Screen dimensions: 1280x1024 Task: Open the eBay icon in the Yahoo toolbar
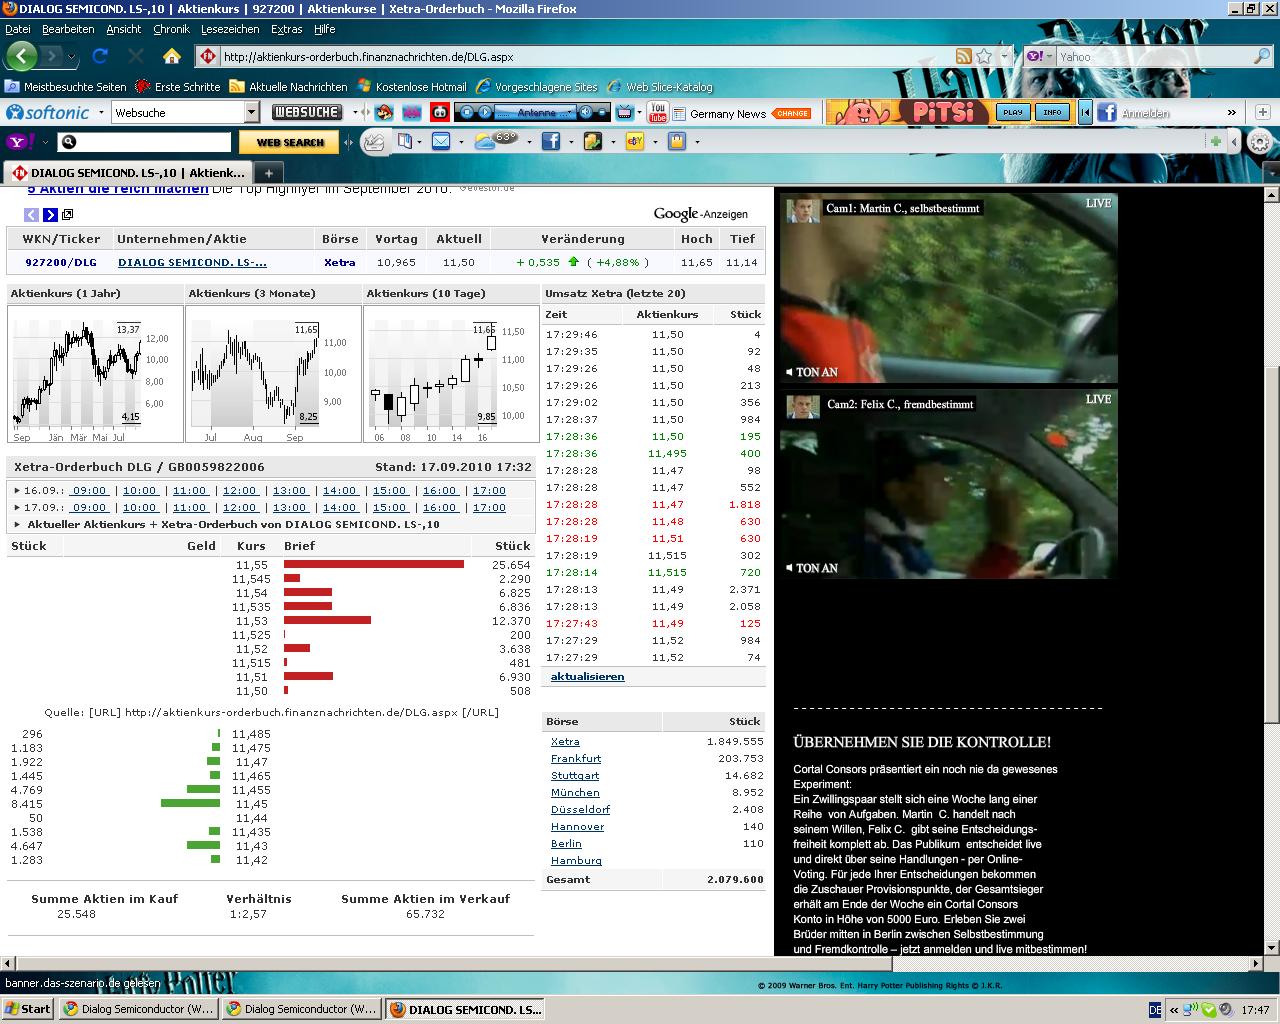click(634, 142)
